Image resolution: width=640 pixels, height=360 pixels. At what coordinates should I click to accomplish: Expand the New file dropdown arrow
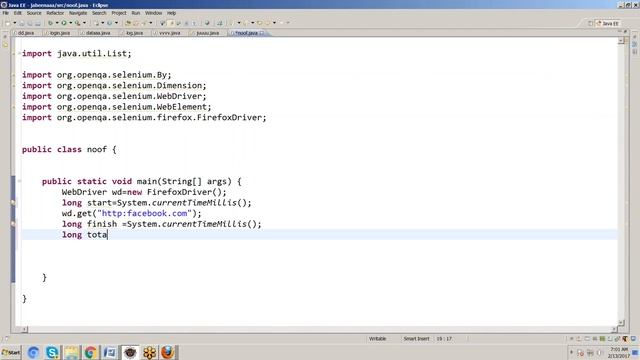pyautogui.click(x=14, y=23)
